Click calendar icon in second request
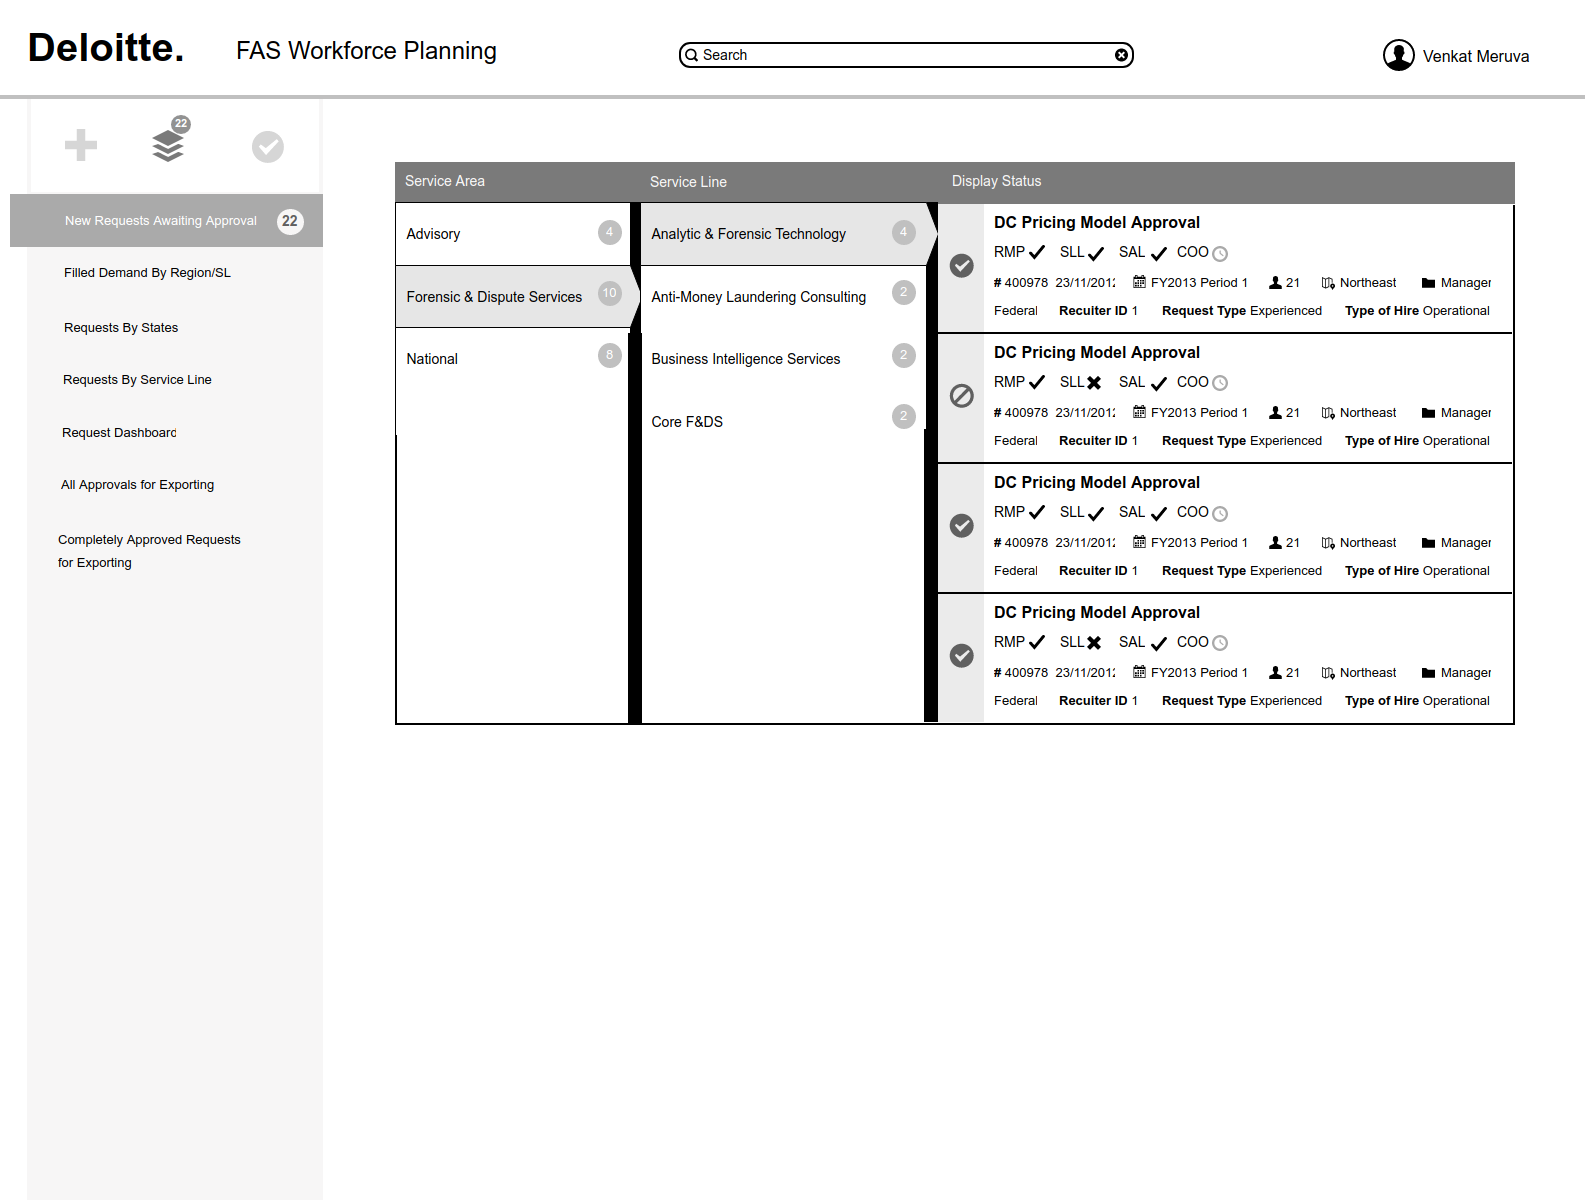 coord(1139,412)
